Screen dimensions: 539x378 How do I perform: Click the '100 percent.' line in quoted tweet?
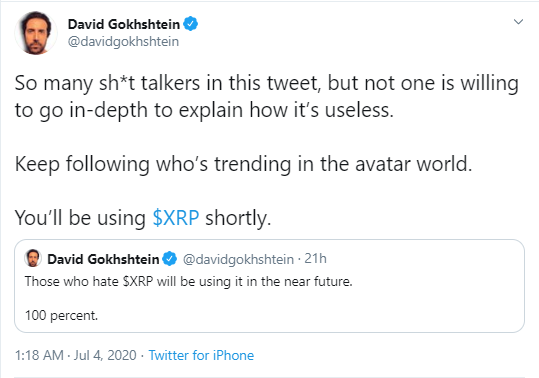(x=62, y=315)
